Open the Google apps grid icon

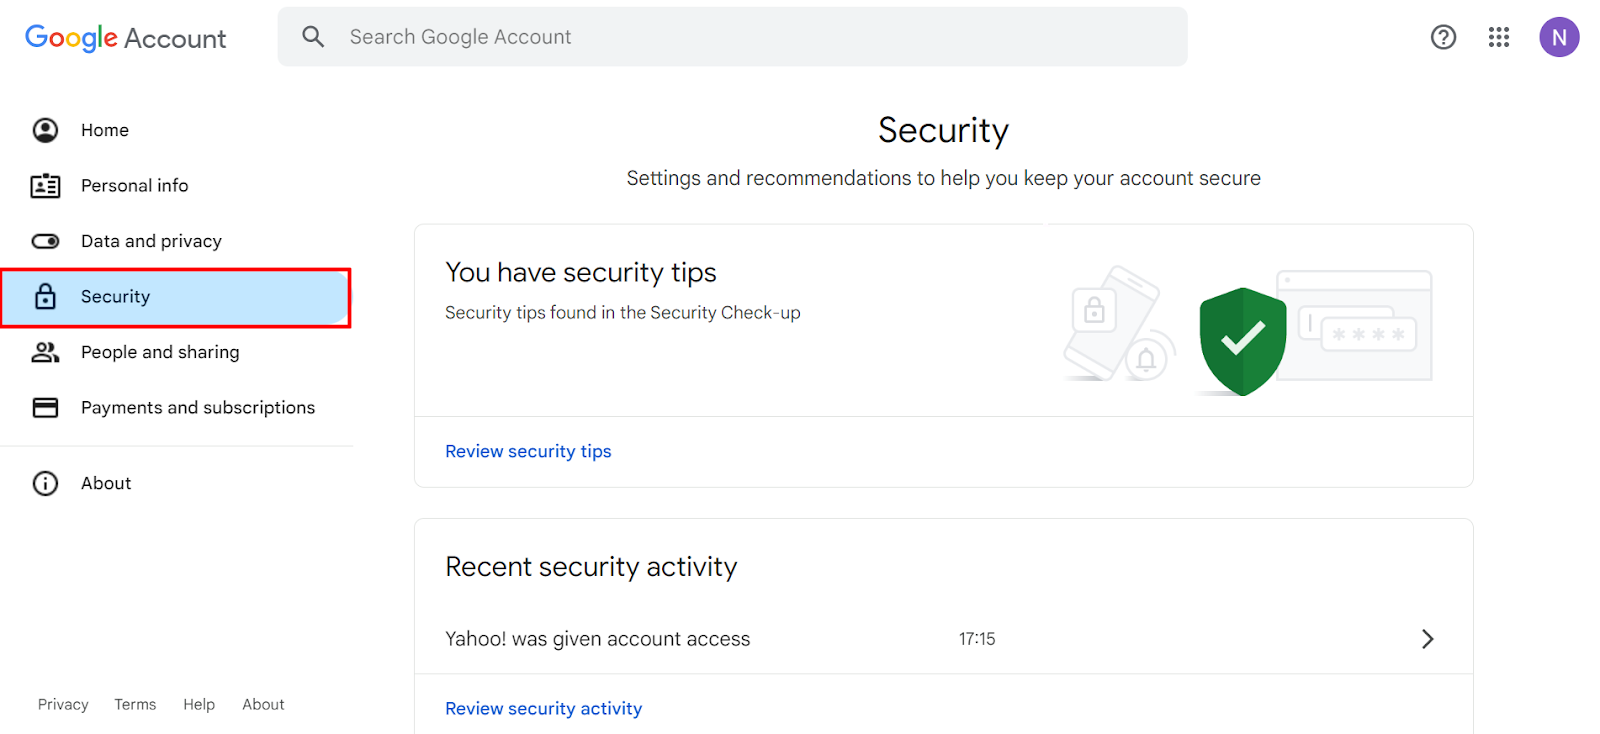[1498, 37]
